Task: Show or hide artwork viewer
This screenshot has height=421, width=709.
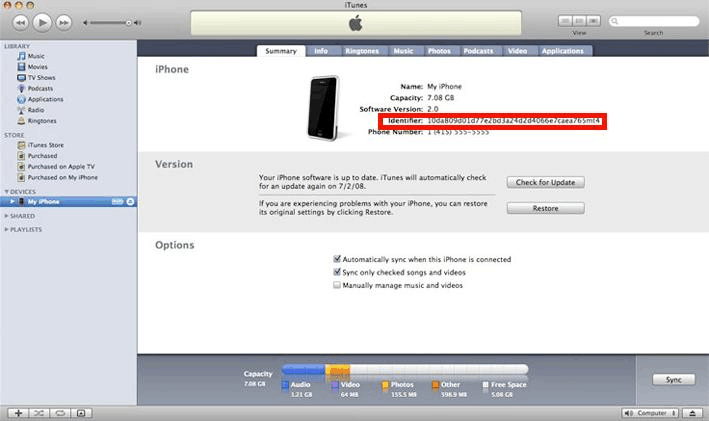Action: [x=81, y=413]
